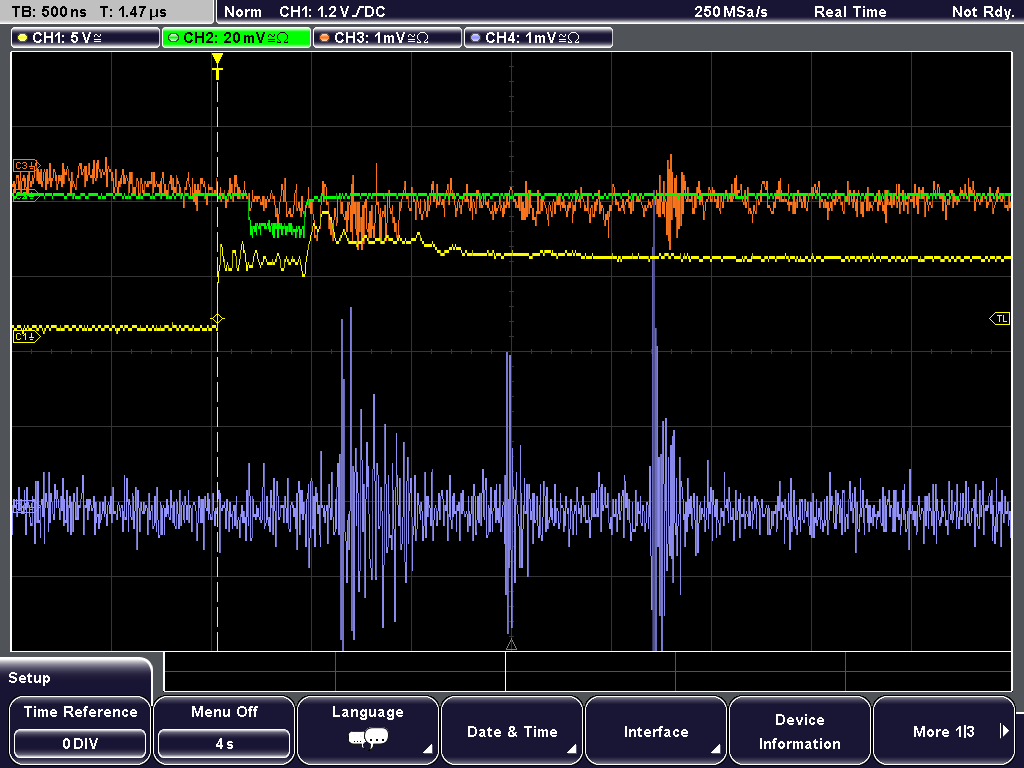This screenshot has width=1024, height=768.
Task: Click the time reference triangle marker at grid bottom
Action: pyautogui.click(x=511, y=645)
